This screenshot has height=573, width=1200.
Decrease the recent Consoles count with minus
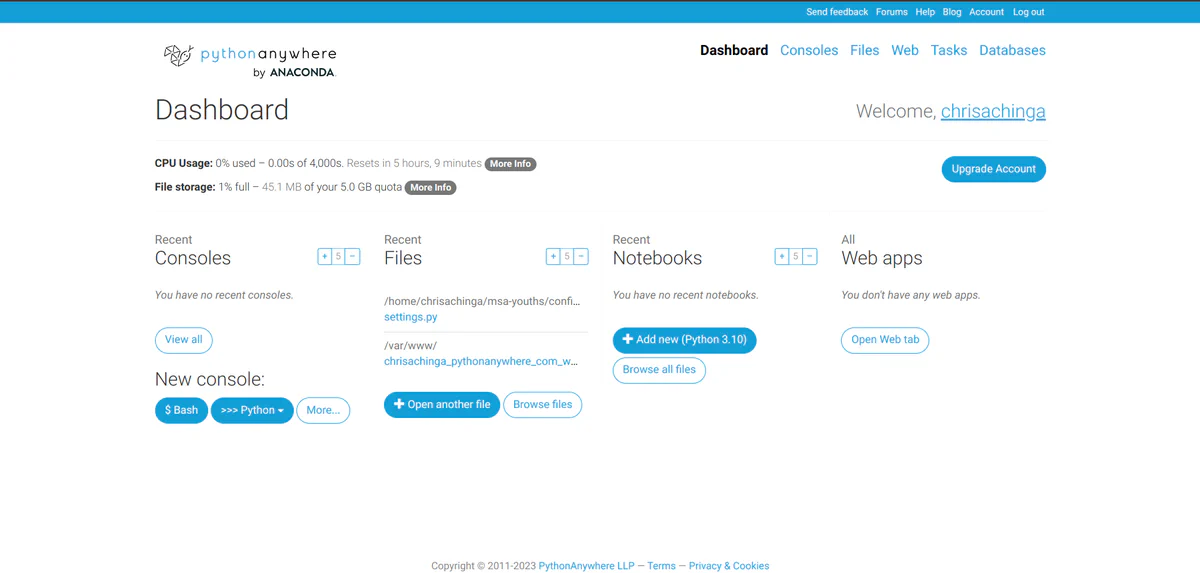pyautogui.click(x=353, y=257)
